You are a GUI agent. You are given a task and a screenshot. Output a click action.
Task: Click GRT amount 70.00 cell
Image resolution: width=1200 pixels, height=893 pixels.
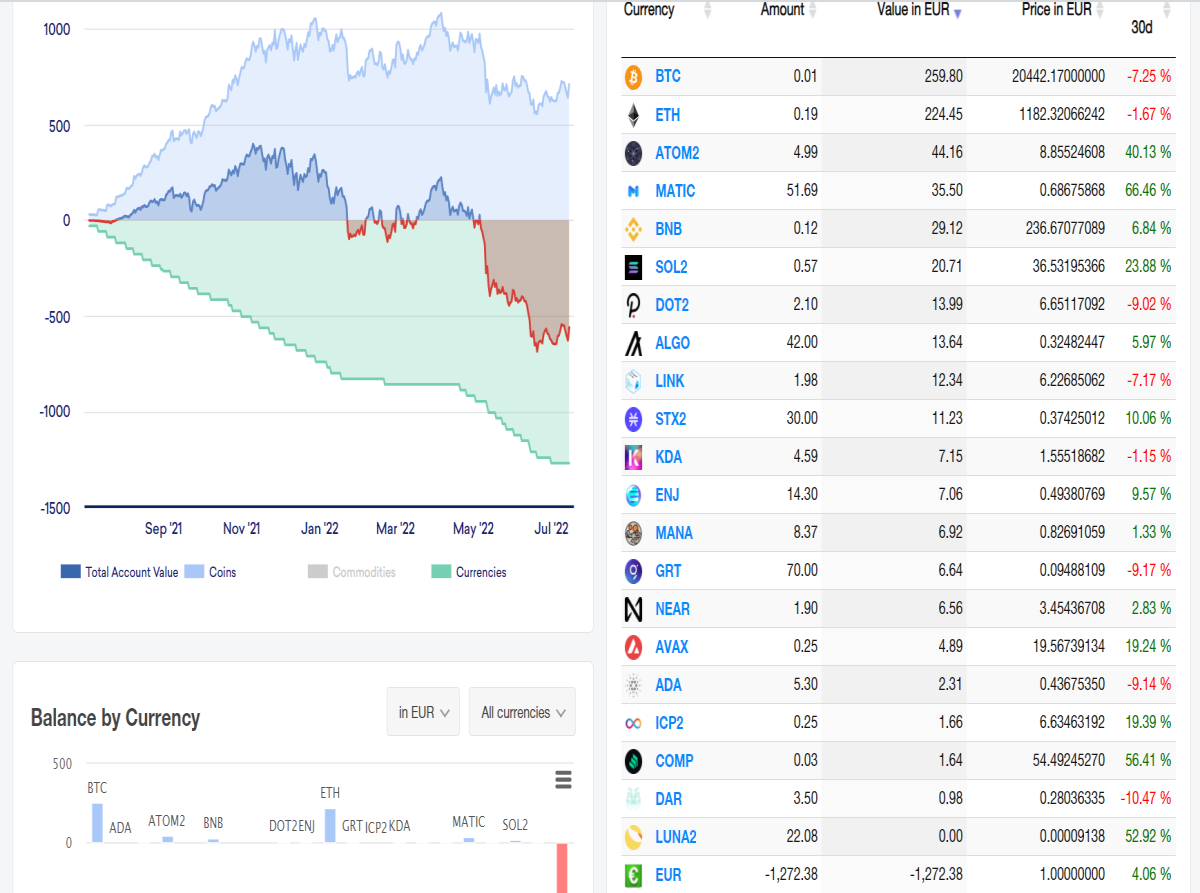(802, 571)
